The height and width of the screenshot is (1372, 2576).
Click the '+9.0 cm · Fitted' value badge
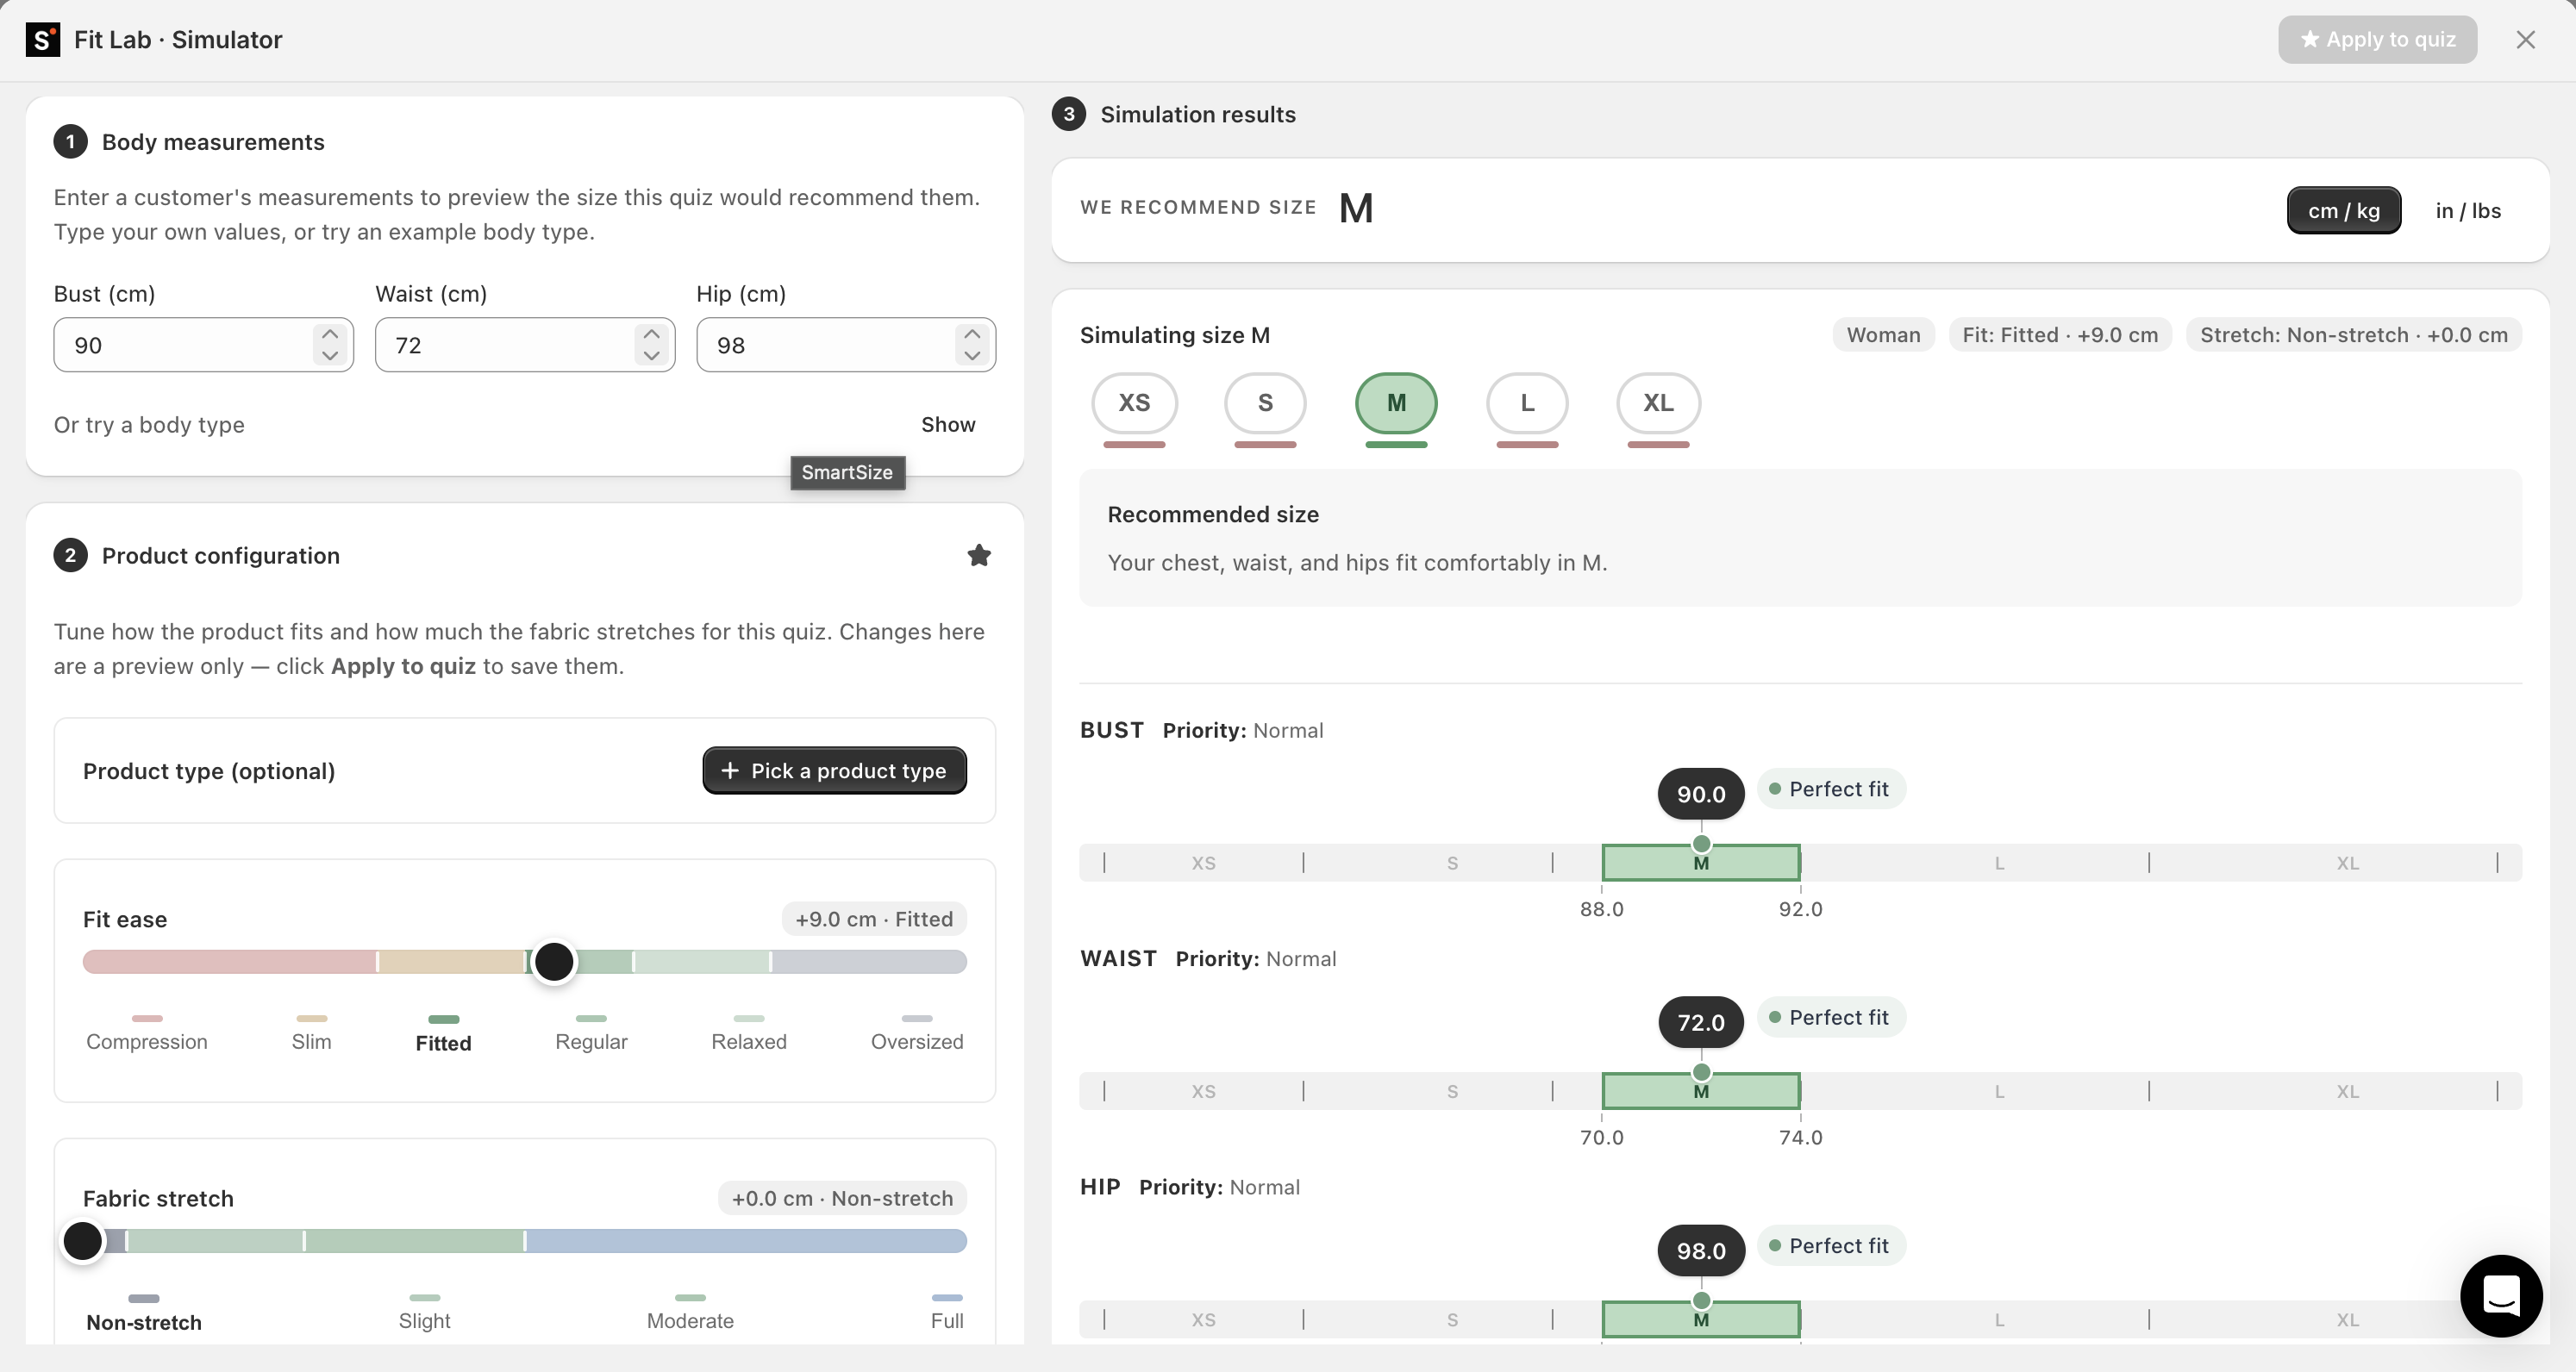[873, 919]
